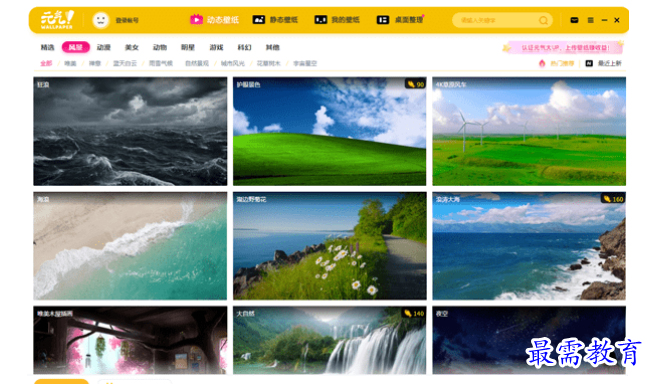Choose the 宇宙星空 sub-filter

pyautogui.click(x=305, y=63)
